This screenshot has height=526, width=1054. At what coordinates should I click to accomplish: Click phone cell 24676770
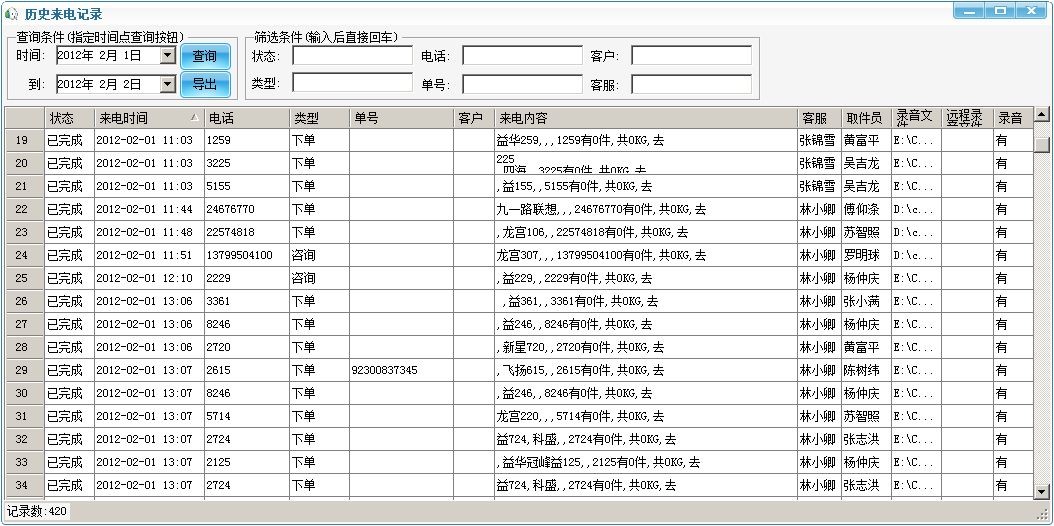pyautogui.click(x=247, y=210)
